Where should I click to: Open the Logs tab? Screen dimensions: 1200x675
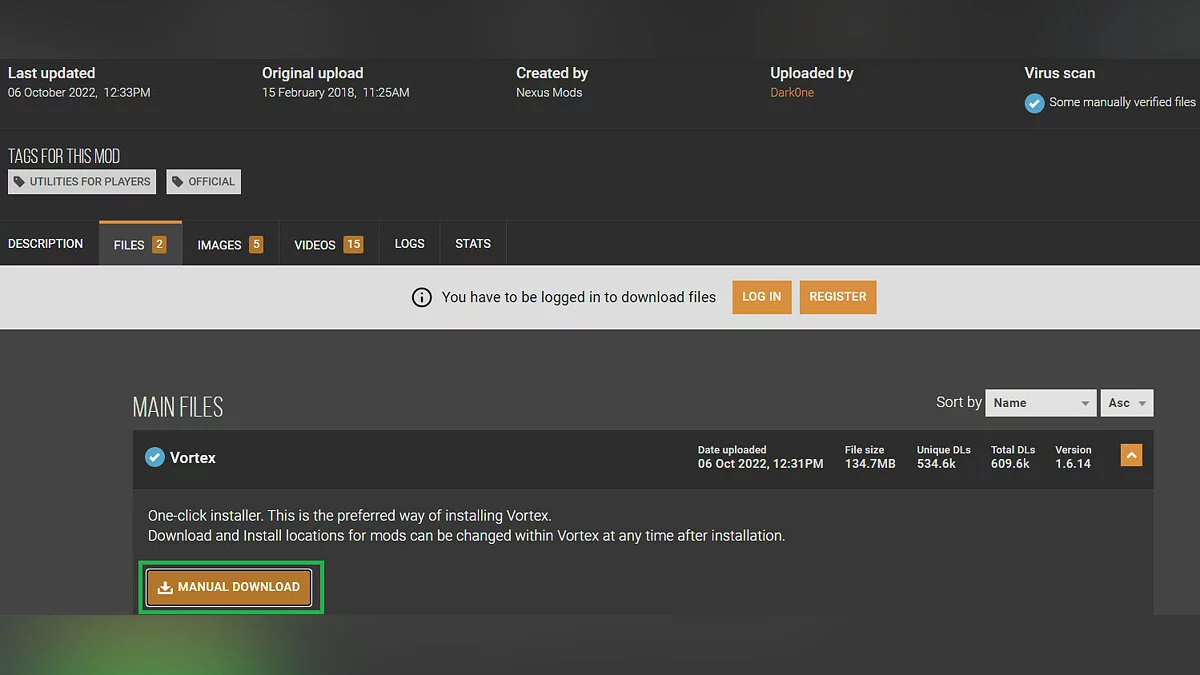click(409, 244)
